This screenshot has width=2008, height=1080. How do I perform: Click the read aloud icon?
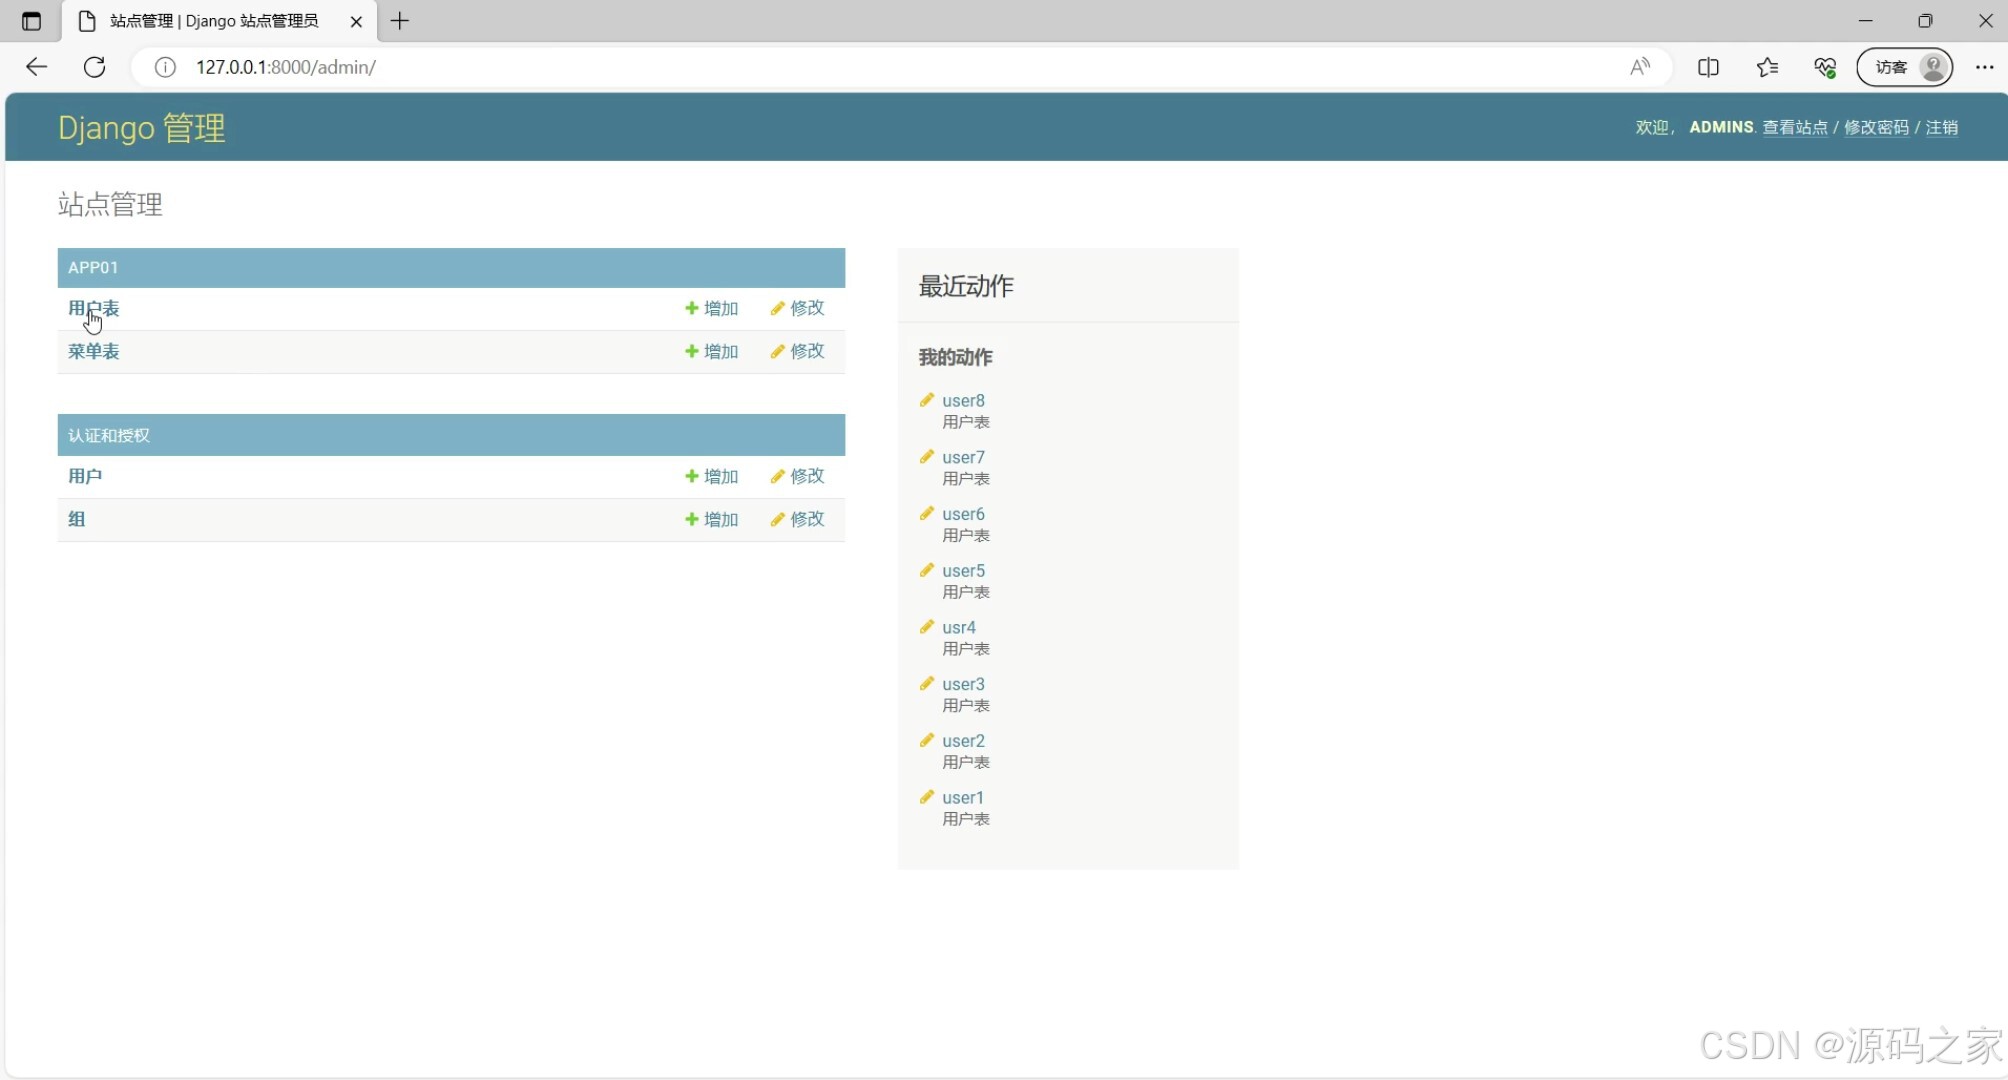(x=1640, y=67)
